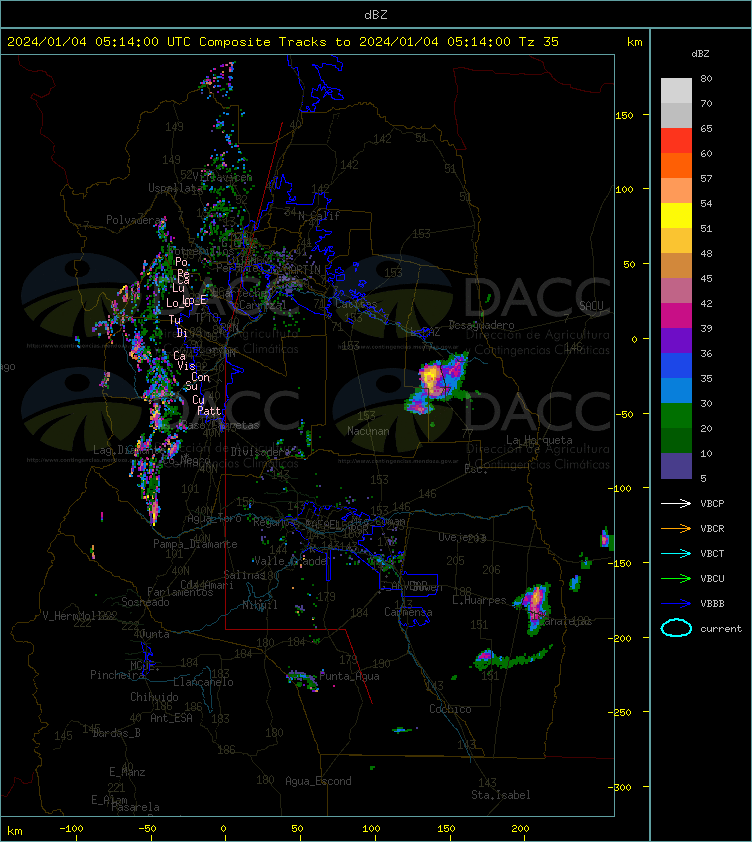
Task: Click the Sosneado place label
Action: tap(145, 602)
